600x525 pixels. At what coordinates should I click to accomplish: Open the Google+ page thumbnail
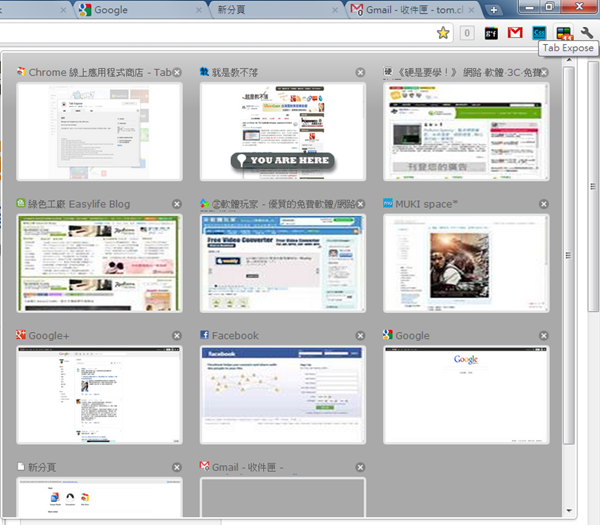tap(99, 395)
